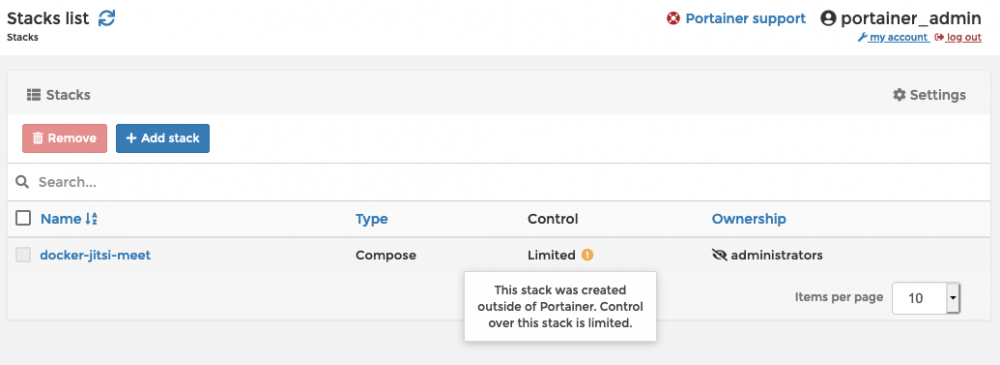Open the docker-jitsi-meet stack
The image size is (1000, 365).
(95, 255)
